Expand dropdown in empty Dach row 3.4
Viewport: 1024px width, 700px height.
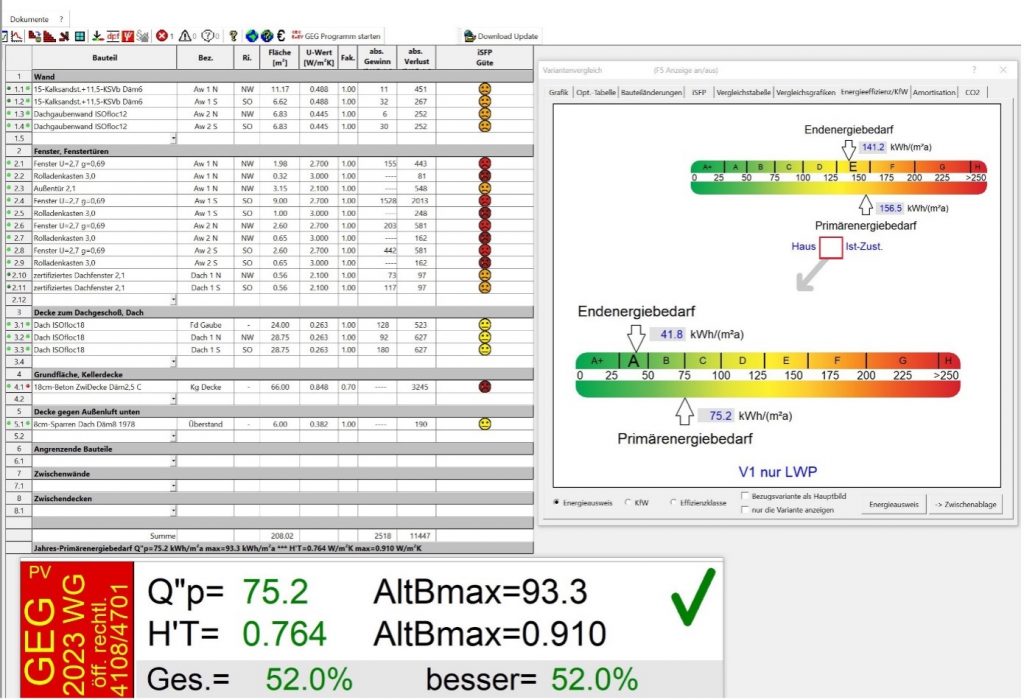point(173,362)
